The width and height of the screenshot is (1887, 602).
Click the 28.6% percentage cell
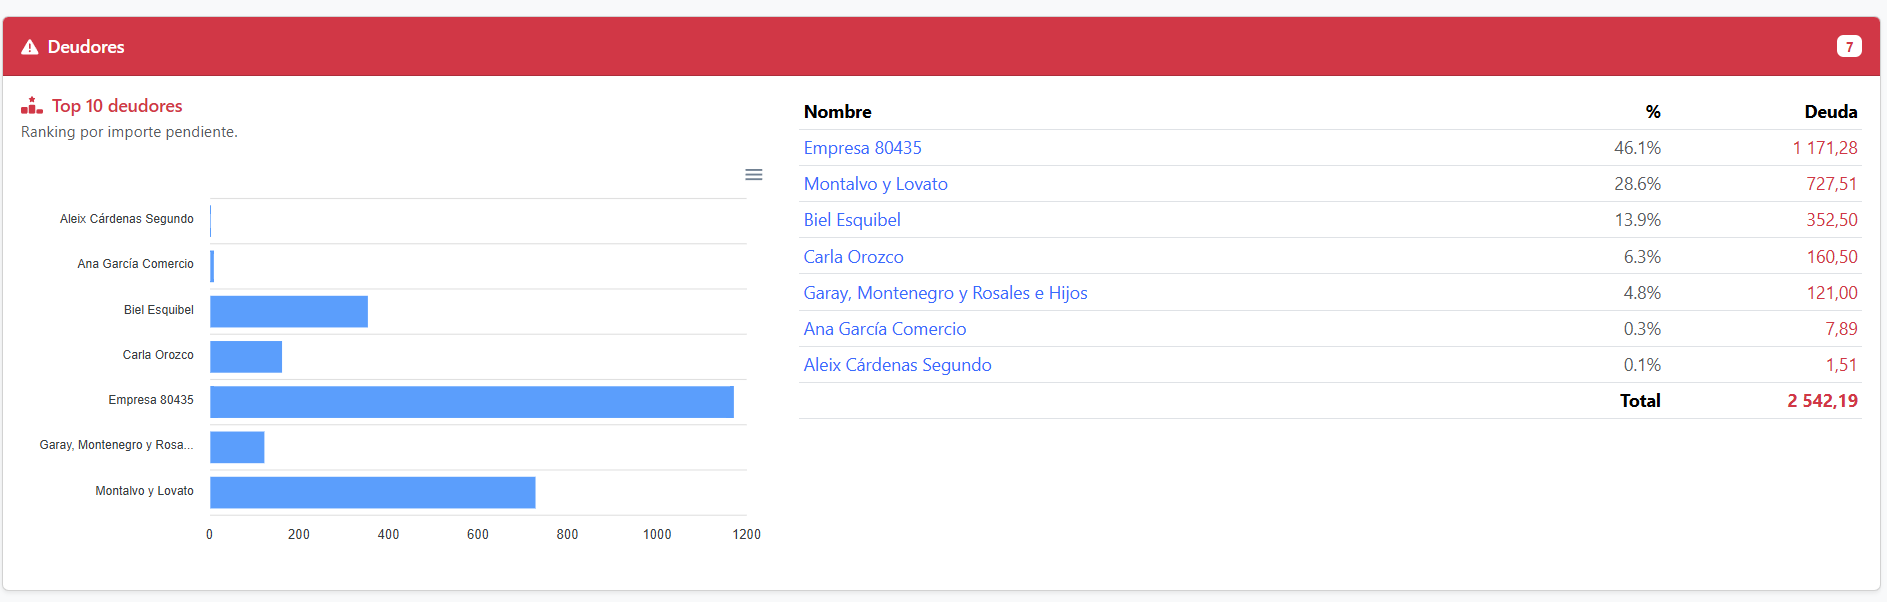1637,184
